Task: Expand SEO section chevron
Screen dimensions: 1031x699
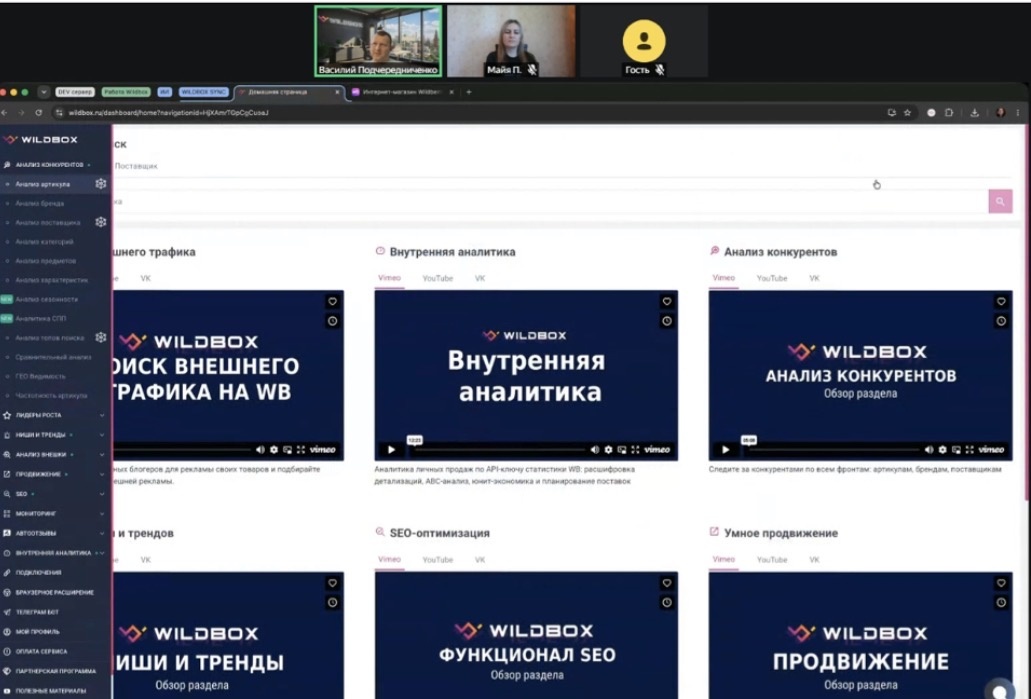Action: [102, 494]
